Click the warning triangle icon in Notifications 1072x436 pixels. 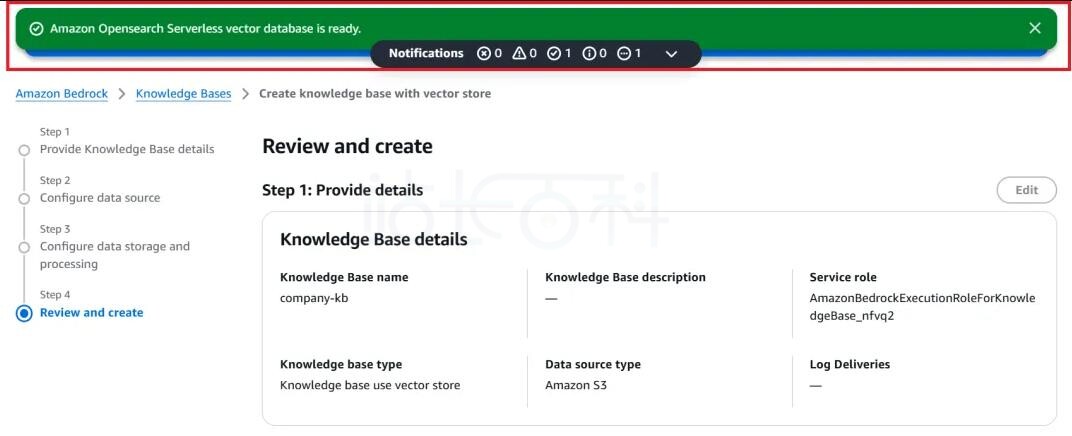tap(519, 53)
